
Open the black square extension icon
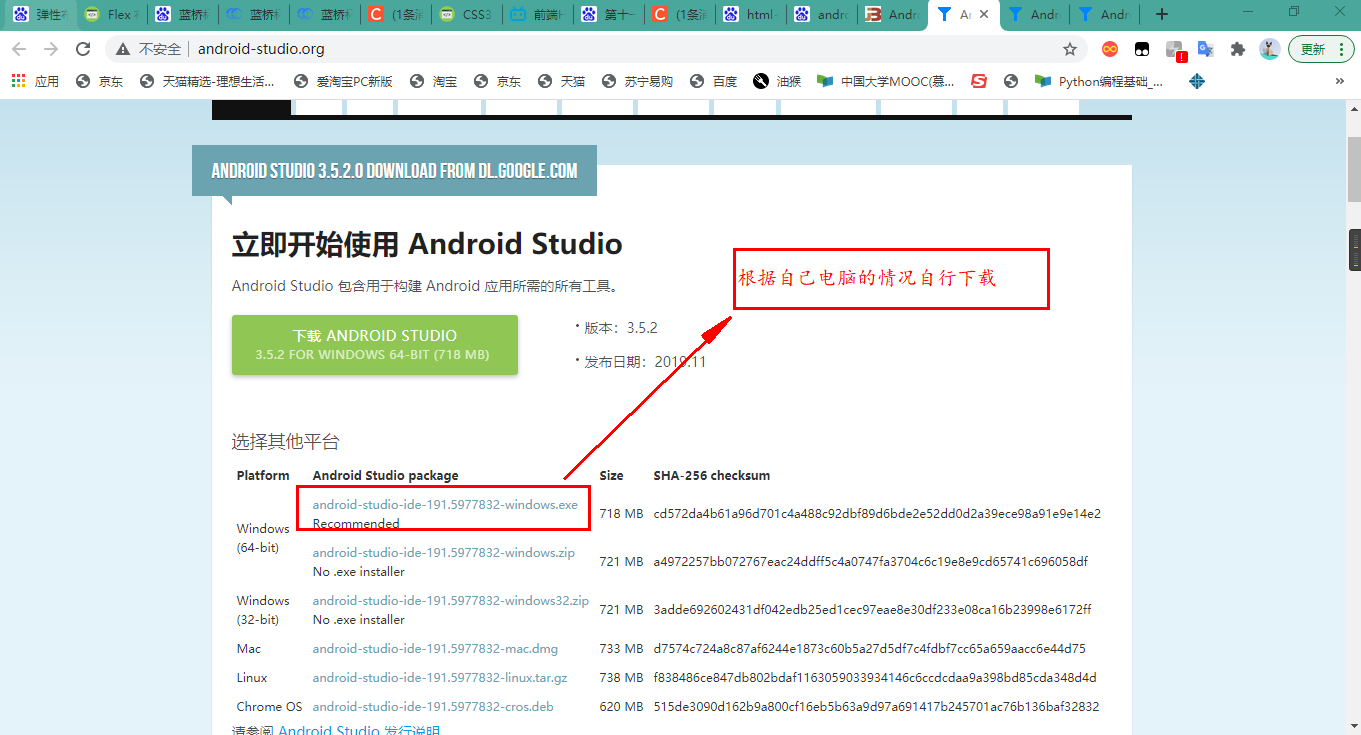pos(1142,49)
